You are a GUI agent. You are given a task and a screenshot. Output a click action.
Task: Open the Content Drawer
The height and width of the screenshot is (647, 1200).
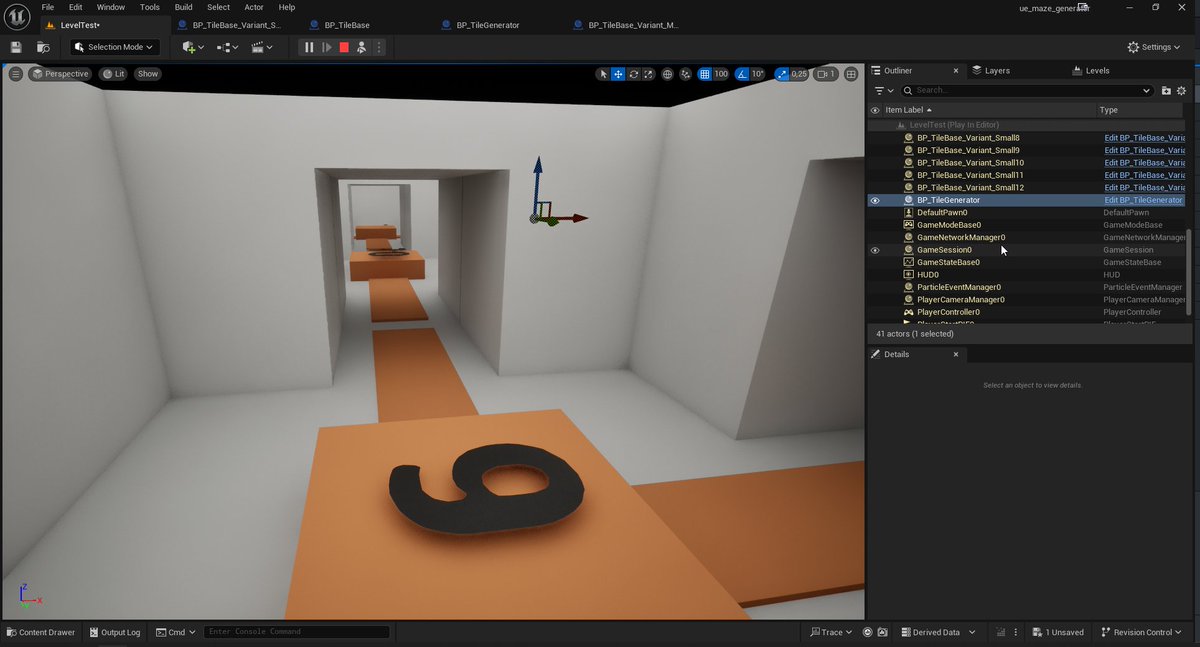pyautogui.click(x=40, y=632)
